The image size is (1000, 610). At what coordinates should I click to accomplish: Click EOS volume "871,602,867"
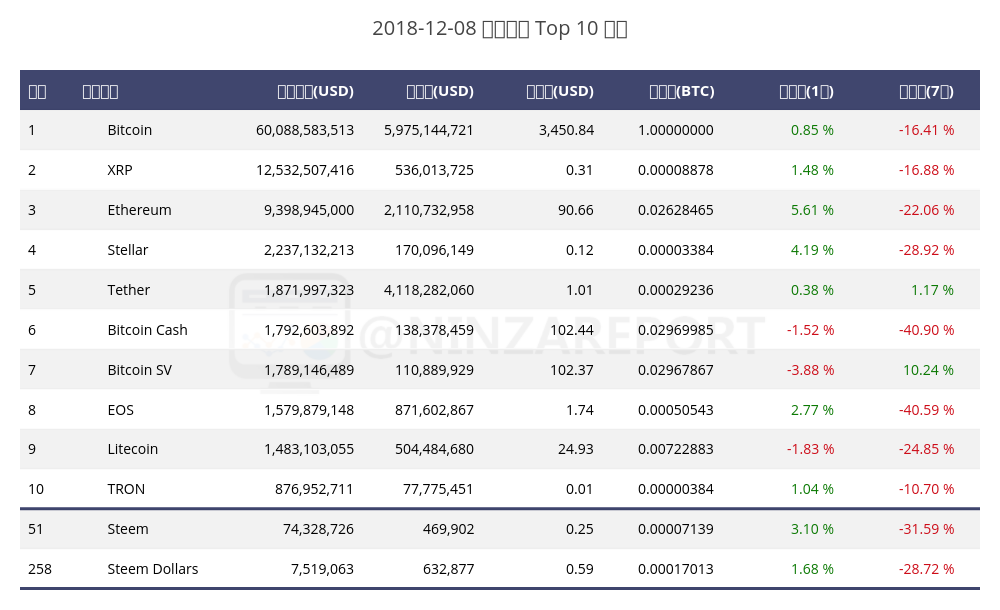click(434, 410)
